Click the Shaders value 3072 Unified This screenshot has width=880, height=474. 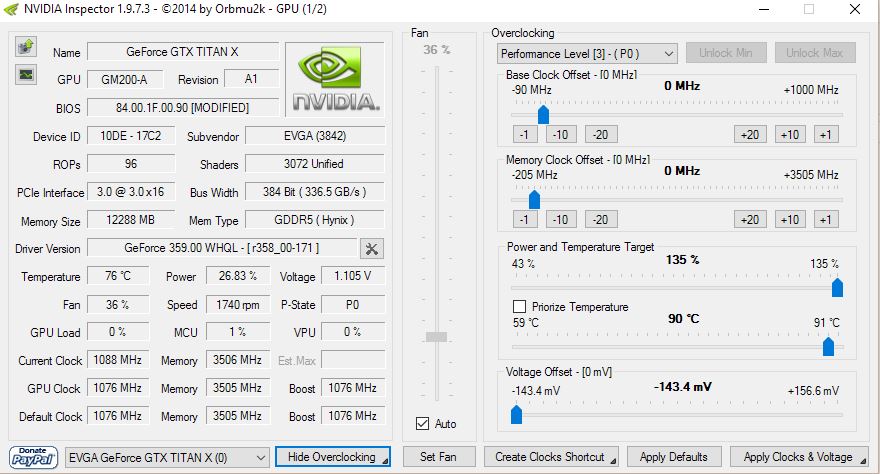pyautogui.click(x=315, y=164)
